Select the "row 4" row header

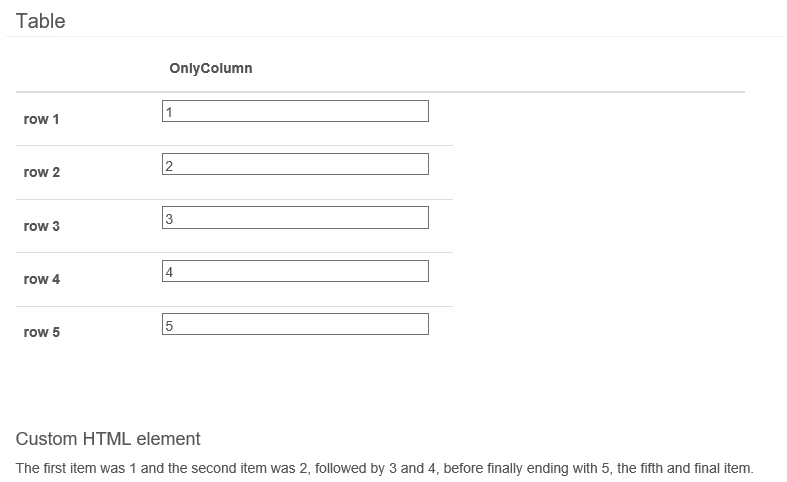point(42,279)
